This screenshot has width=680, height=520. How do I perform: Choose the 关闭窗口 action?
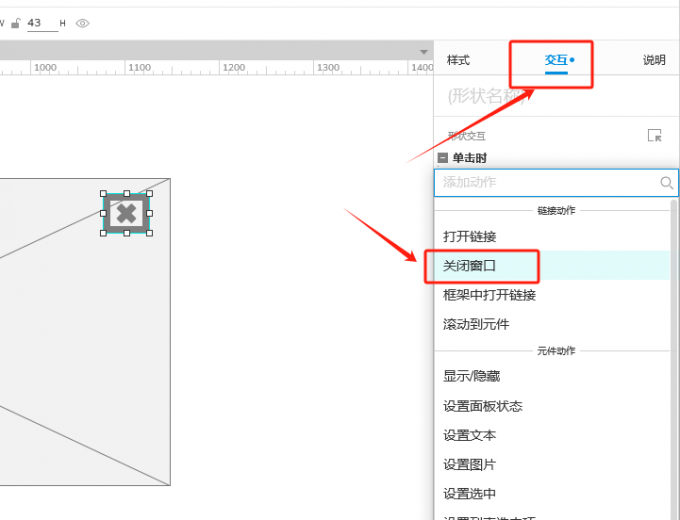pos(552,265)
